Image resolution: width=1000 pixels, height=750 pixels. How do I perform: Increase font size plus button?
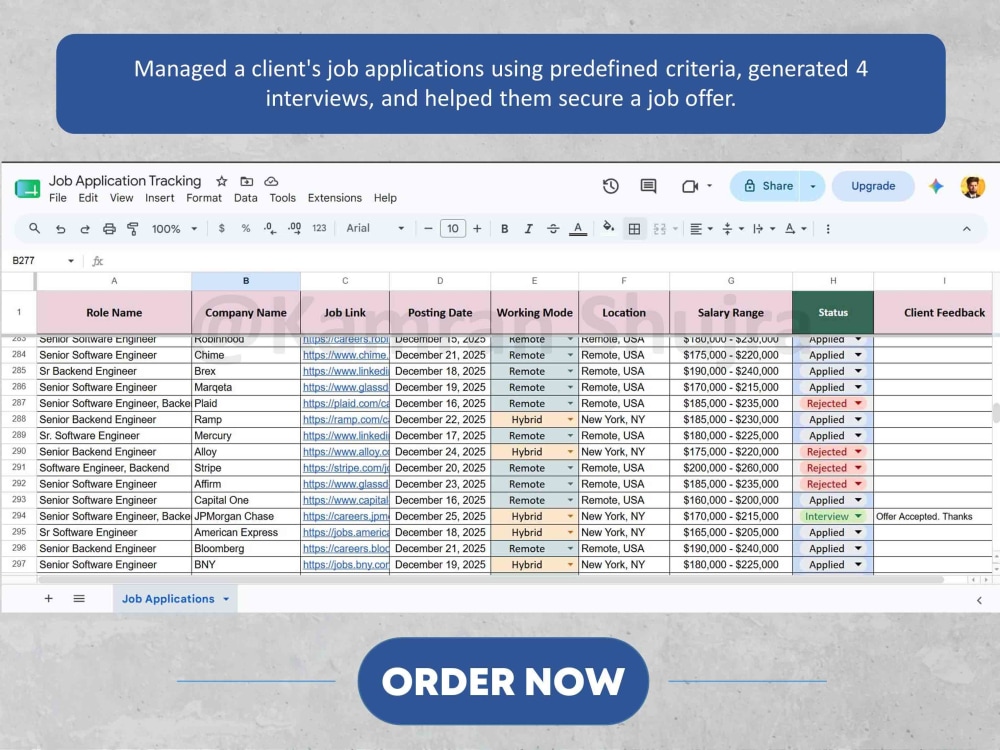(x=477, y=228)
